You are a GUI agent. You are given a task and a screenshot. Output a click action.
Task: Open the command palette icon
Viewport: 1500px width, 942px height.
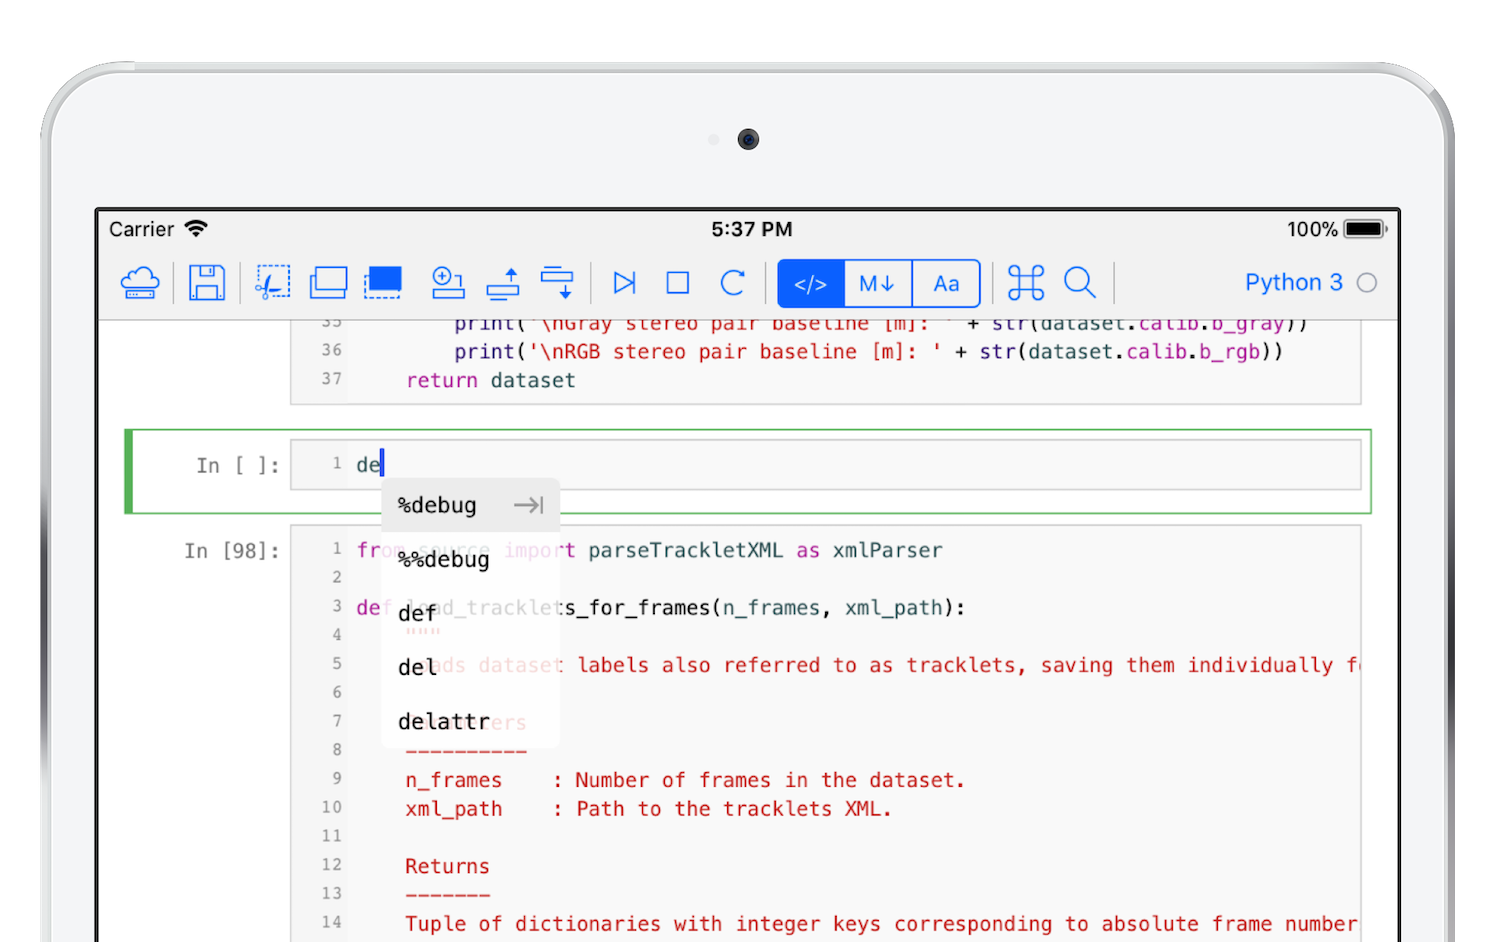coord(1026,283)
